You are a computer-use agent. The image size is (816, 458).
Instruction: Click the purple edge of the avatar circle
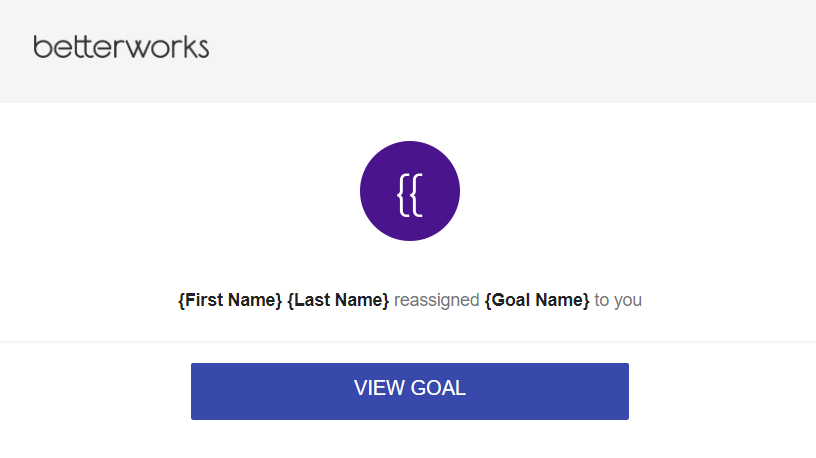tap(363, 191)
